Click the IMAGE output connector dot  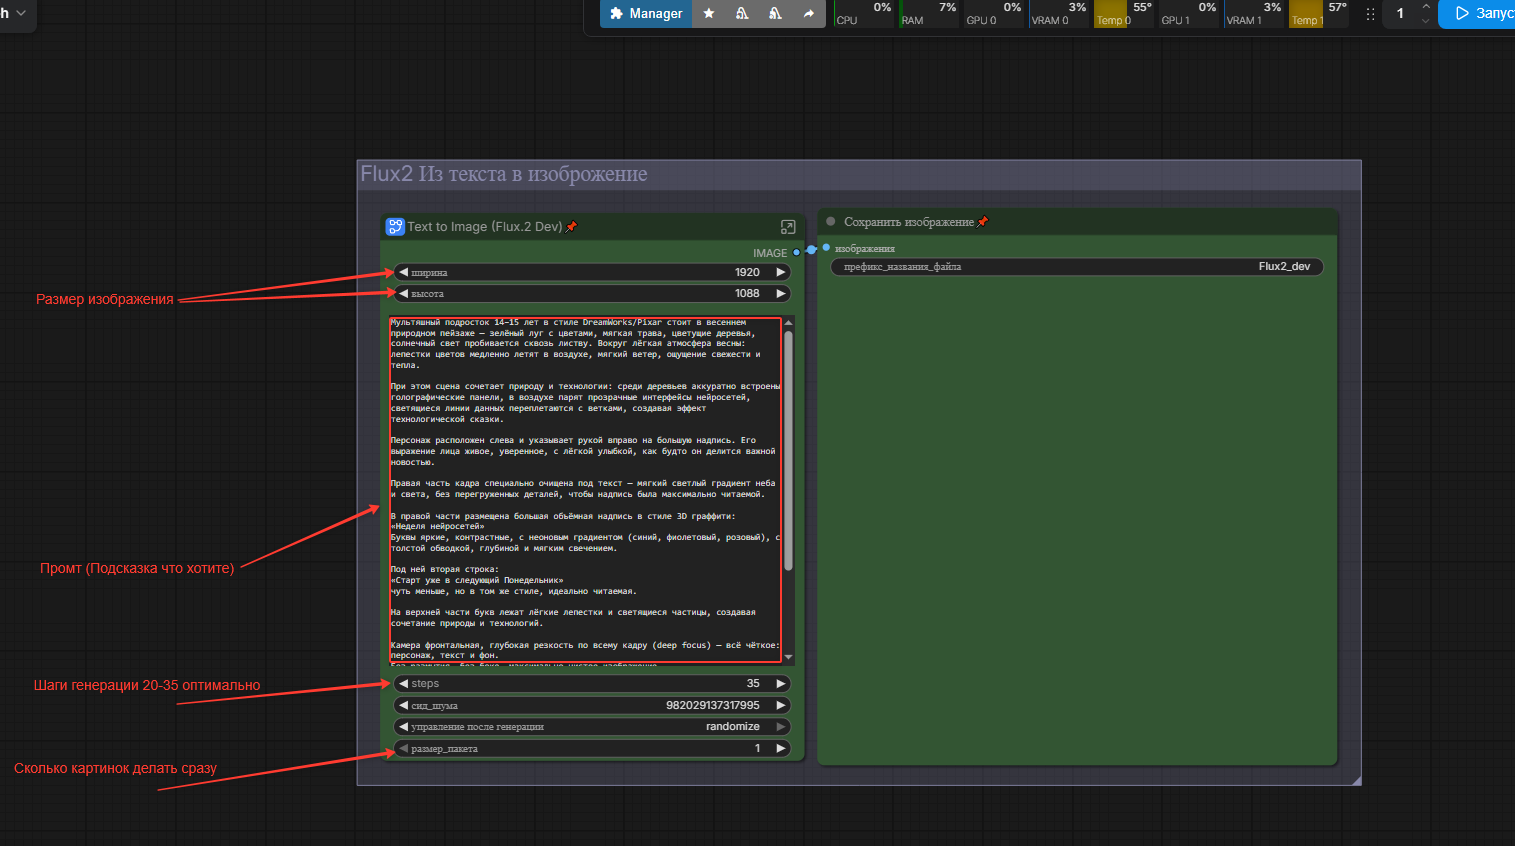point(797,253)
